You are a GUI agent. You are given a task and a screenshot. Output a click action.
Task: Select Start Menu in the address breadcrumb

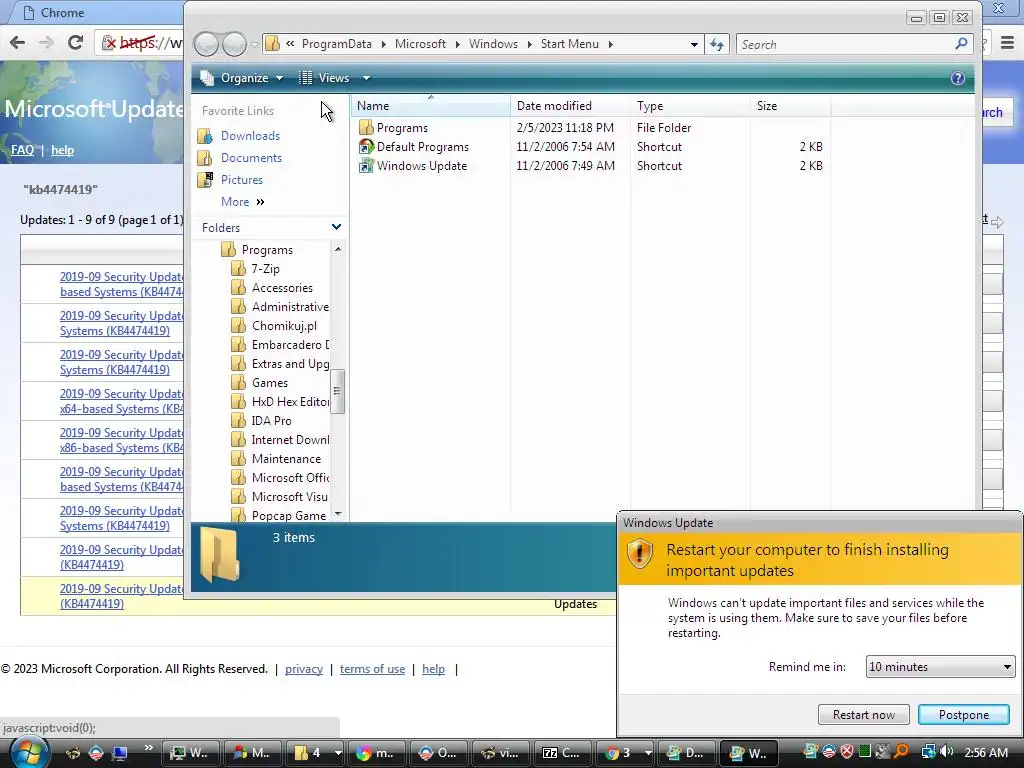(x=569, y=44)
